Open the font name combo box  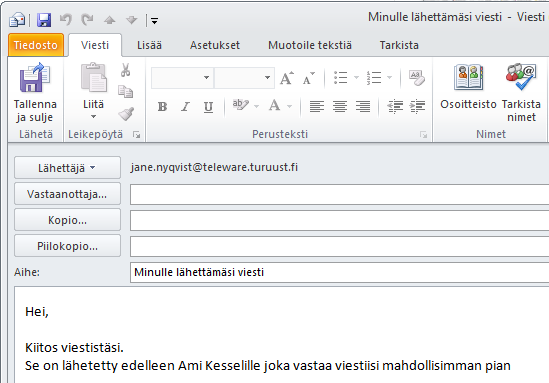pyautogui.click(x=182, y=78)
